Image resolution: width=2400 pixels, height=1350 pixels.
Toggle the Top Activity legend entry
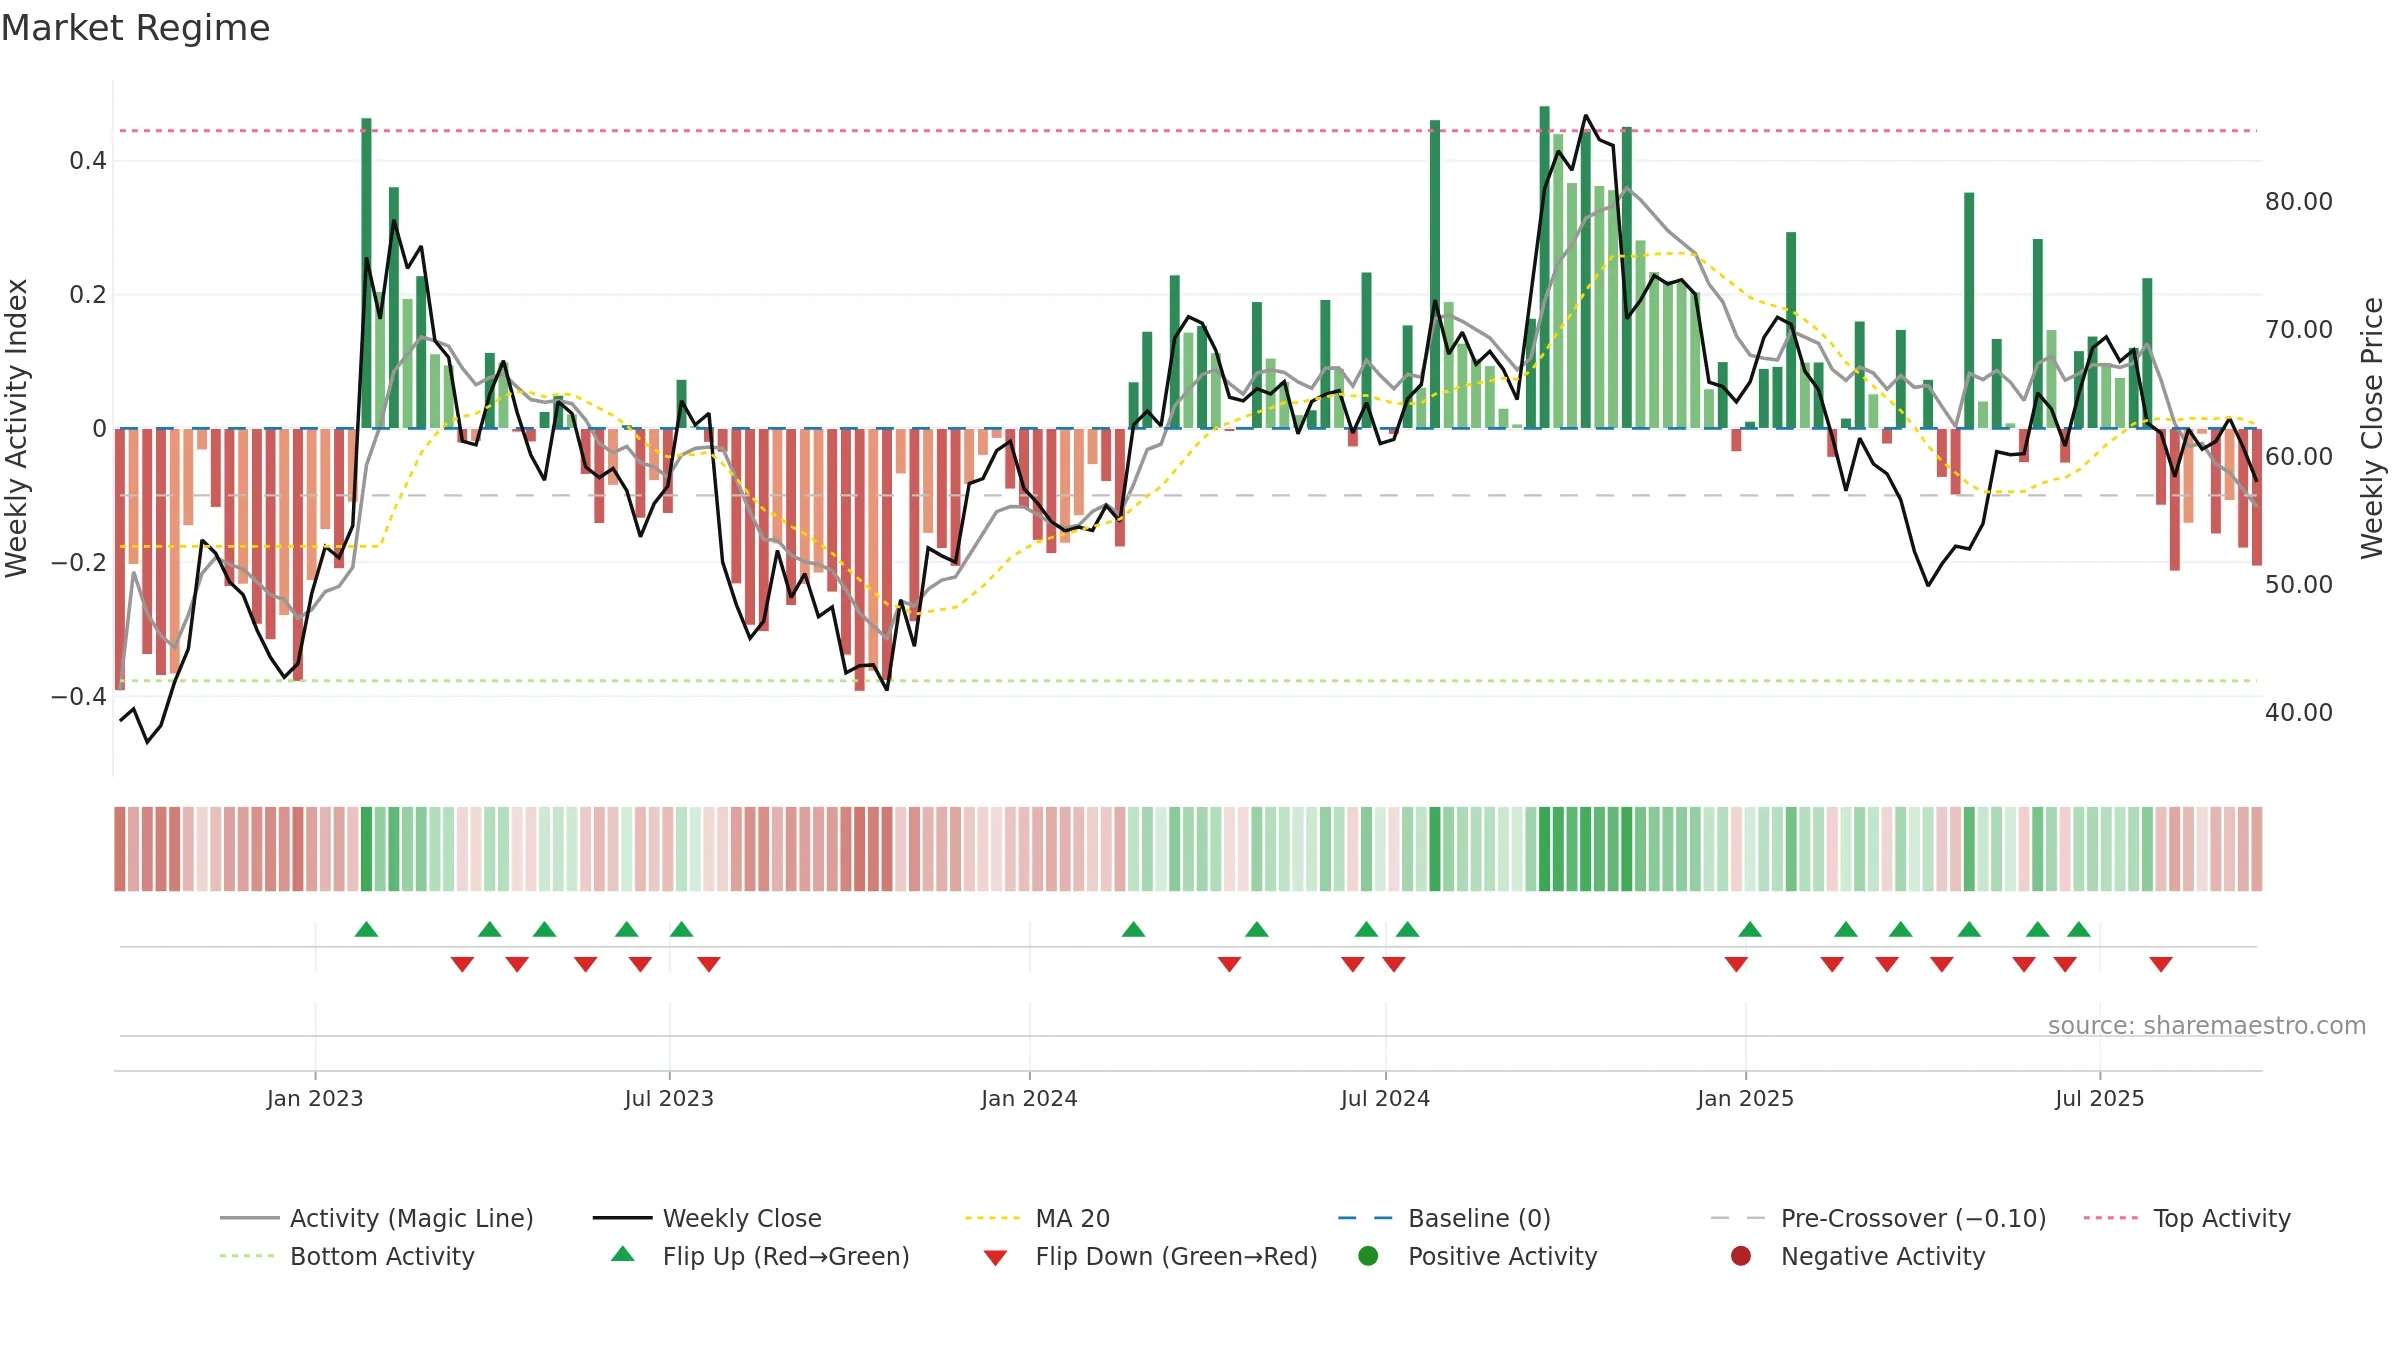pyautogui.click(x=2187, y=1218)
